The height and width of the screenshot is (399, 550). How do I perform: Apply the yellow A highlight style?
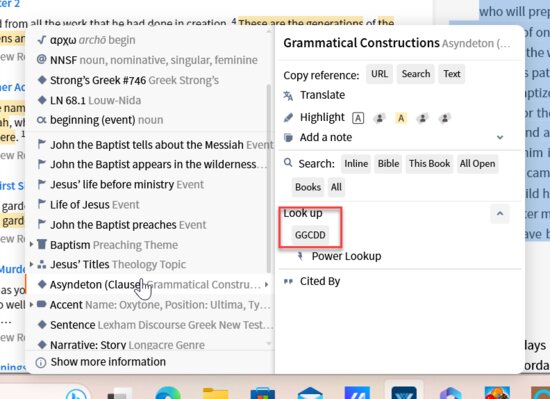(401, 118)
